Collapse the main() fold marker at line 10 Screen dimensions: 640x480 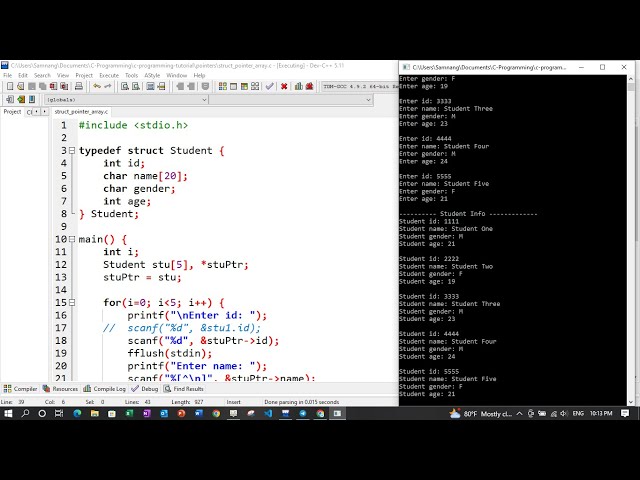pyautogui.click(x=72, y=239)
